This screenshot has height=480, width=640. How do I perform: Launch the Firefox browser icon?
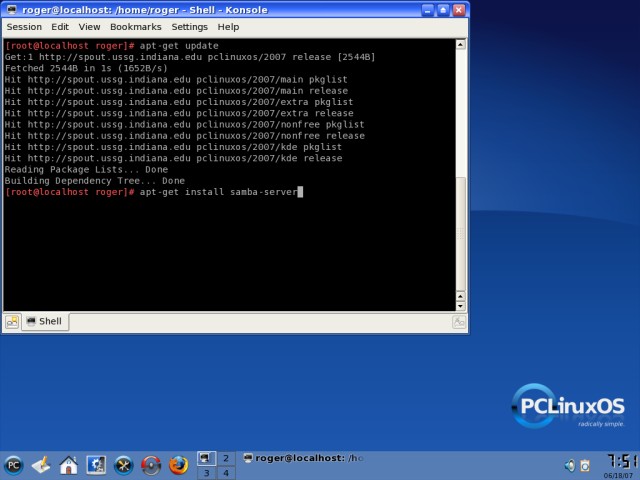178,465
